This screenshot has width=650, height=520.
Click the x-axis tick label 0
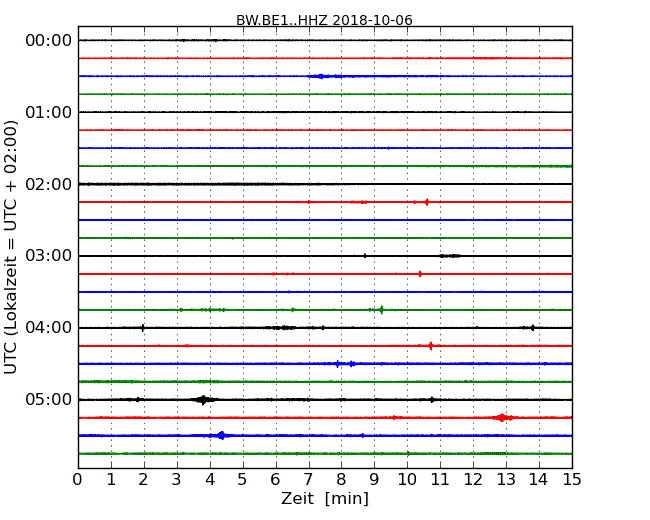click(78, 479)
